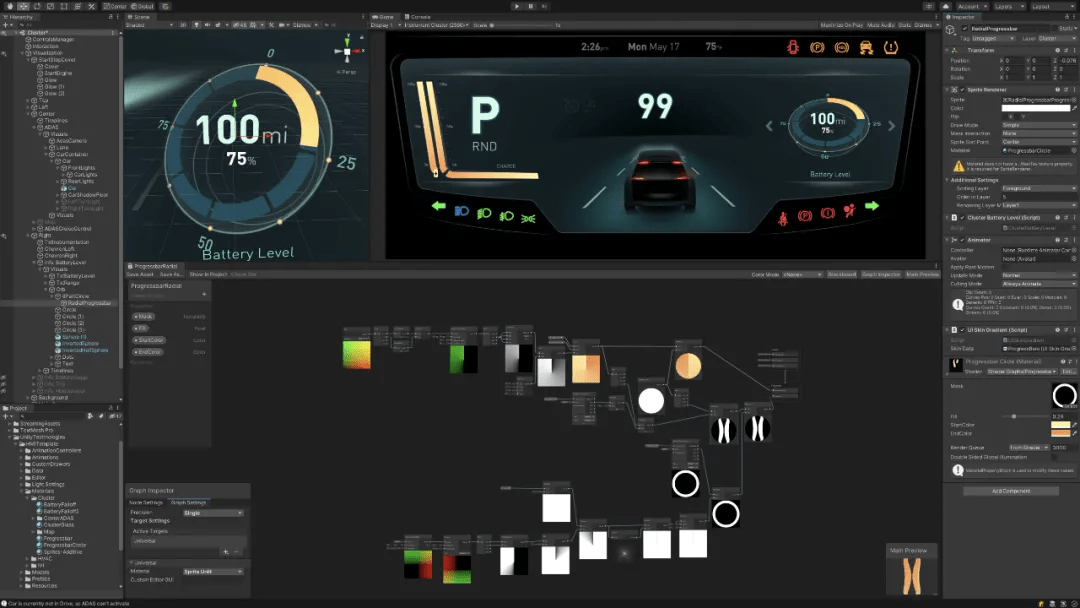Switch to Graph Settings tab in Graph Inspector
The image size is (1080, 608).
[189, 503]
